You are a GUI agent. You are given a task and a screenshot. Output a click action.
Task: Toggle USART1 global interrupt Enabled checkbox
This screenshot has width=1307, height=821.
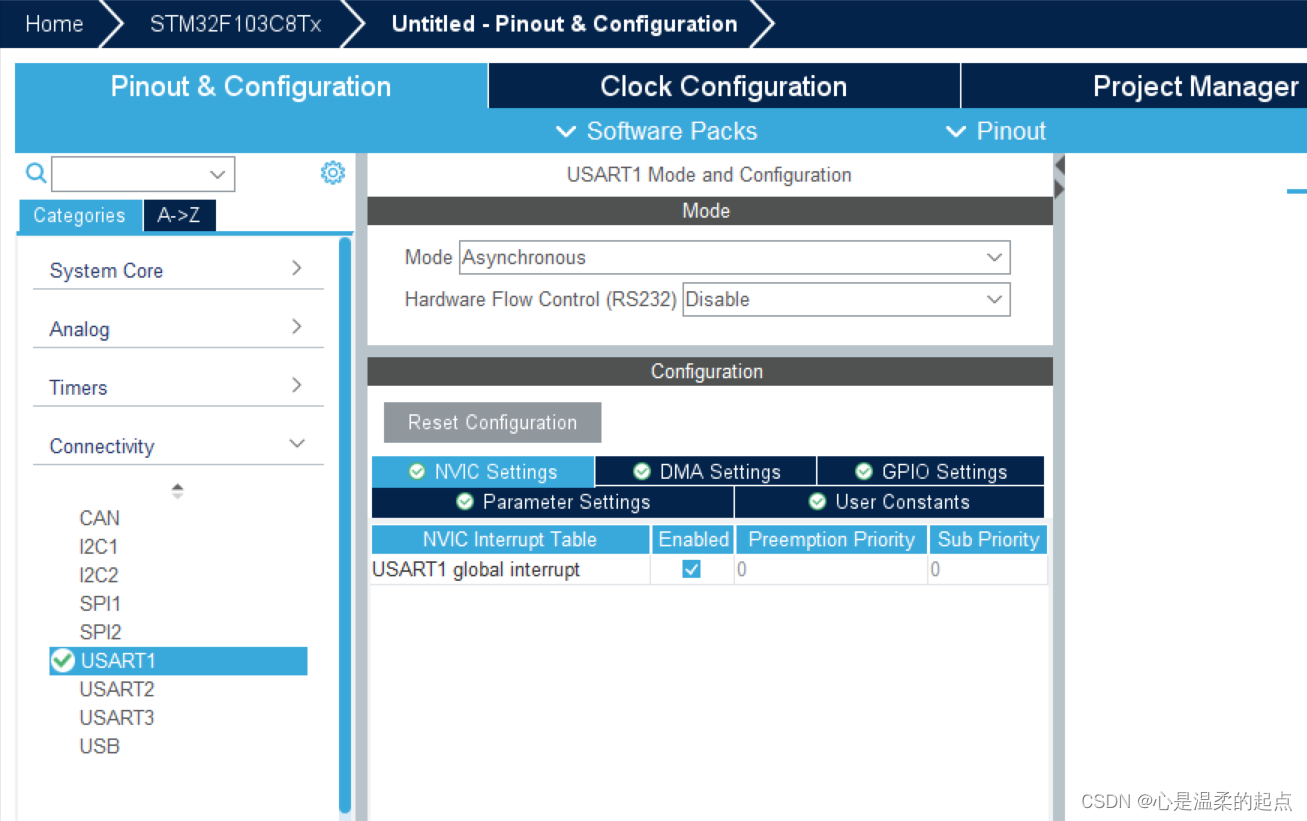(x=691, y=569)
